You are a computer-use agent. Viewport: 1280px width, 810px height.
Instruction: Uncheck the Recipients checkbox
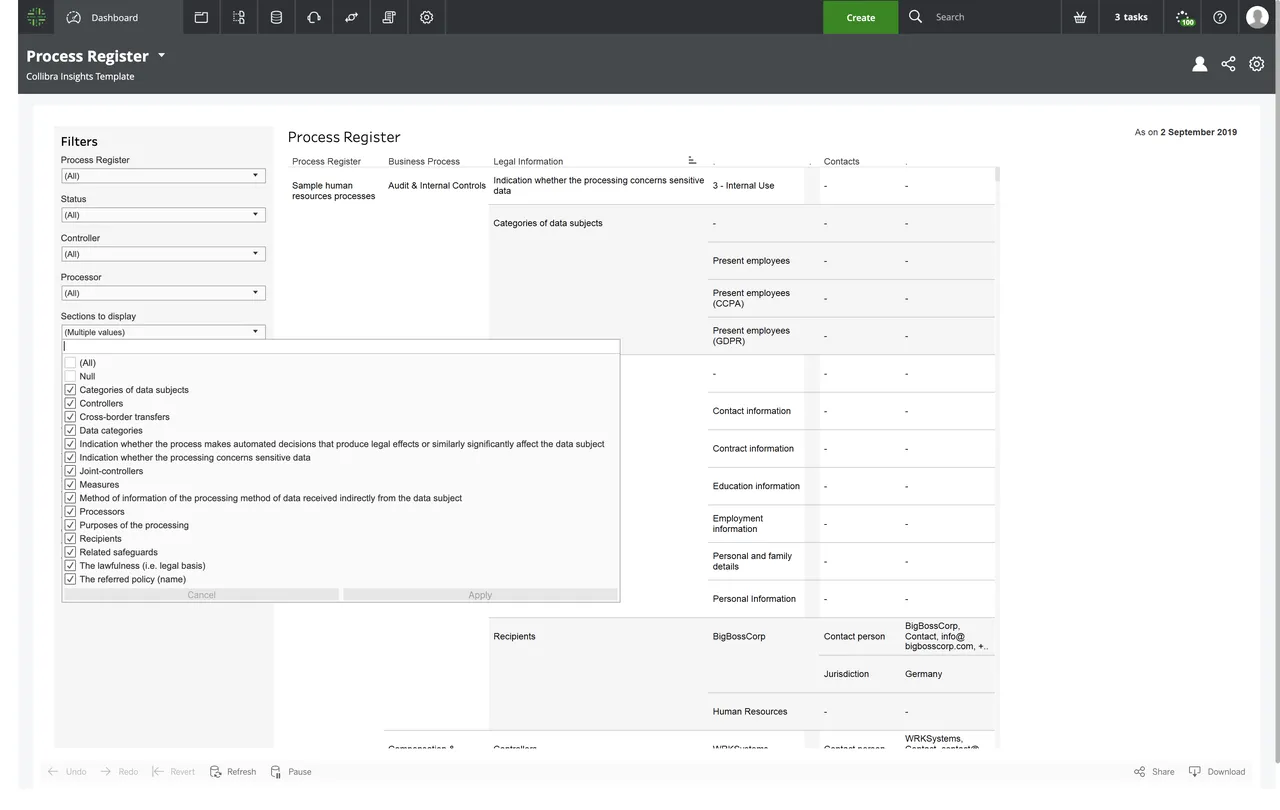pos(70,538)
